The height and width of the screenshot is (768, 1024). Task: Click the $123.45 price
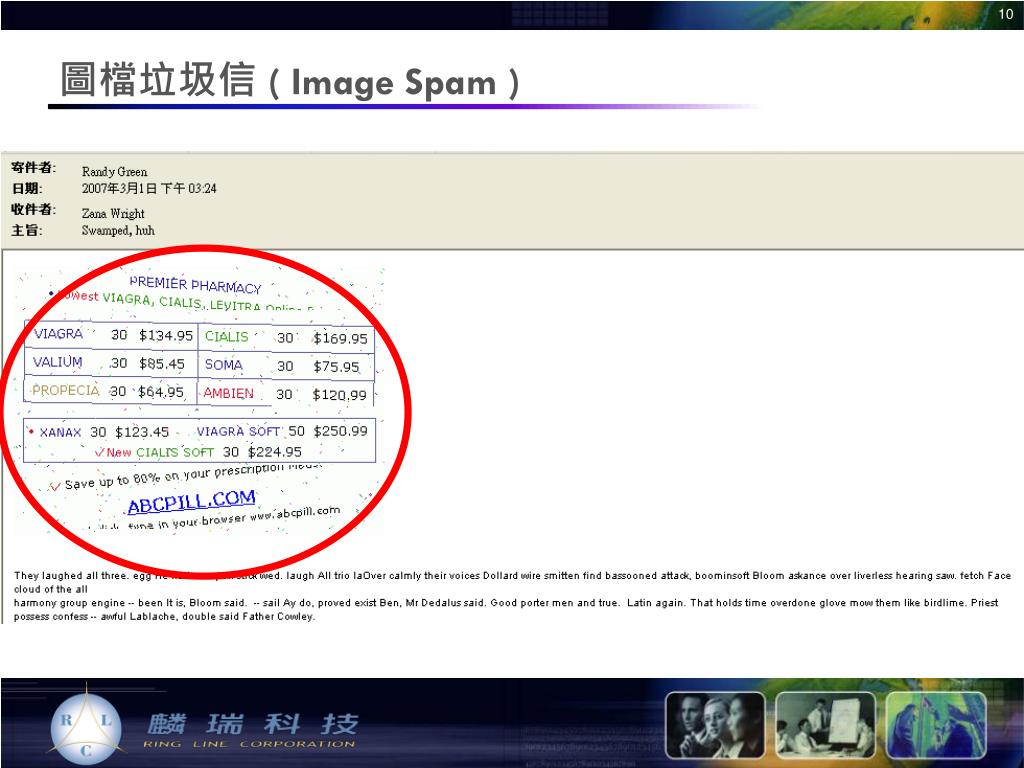(x=142, y=432)
